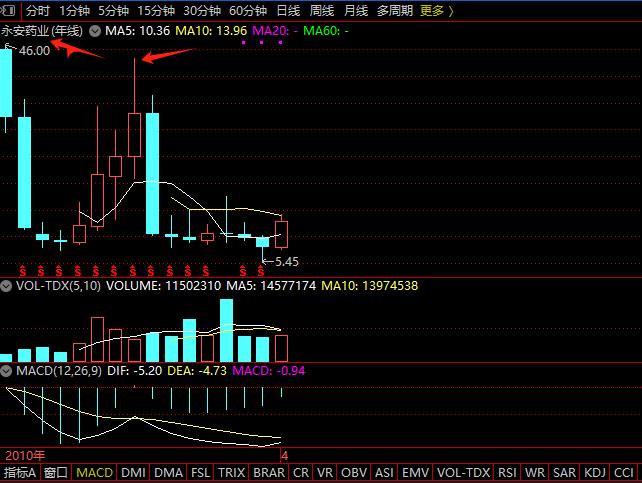
Task: Click the MA20 label in magenta
Action: 275,31
